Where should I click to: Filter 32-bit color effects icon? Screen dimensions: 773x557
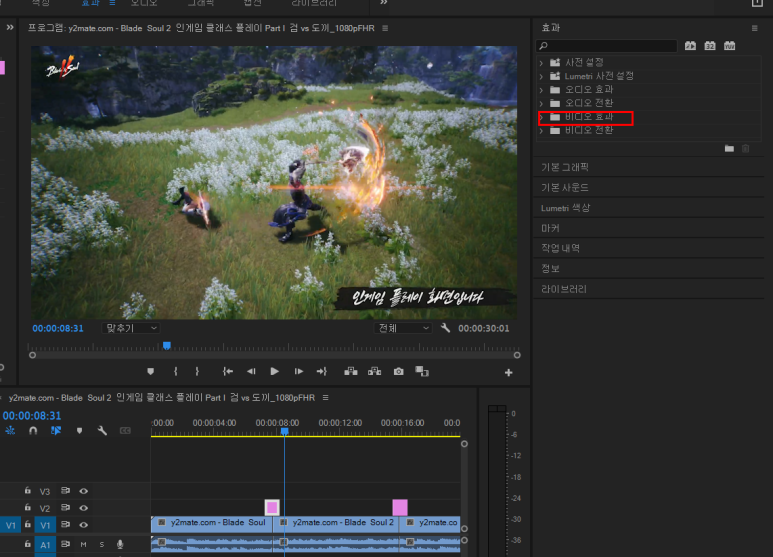click(710, 46)
